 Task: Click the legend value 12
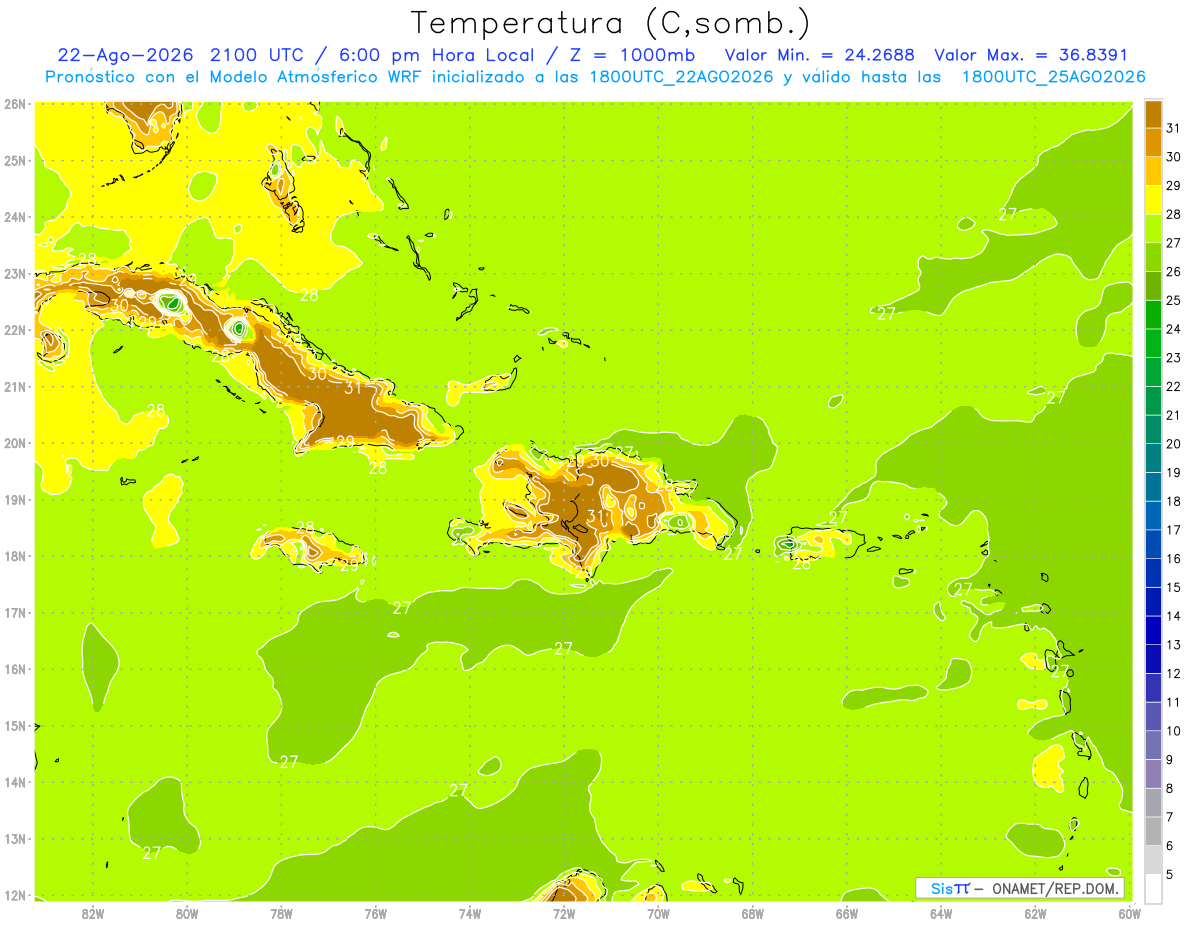(x=1174, y=673)
